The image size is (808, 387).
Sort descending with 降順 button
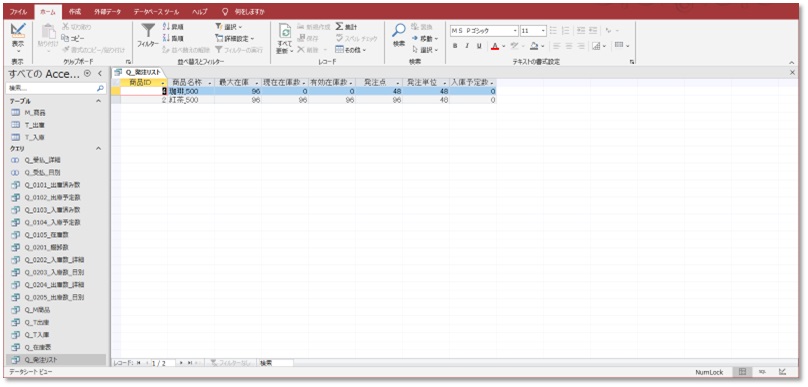coord(173,38)
